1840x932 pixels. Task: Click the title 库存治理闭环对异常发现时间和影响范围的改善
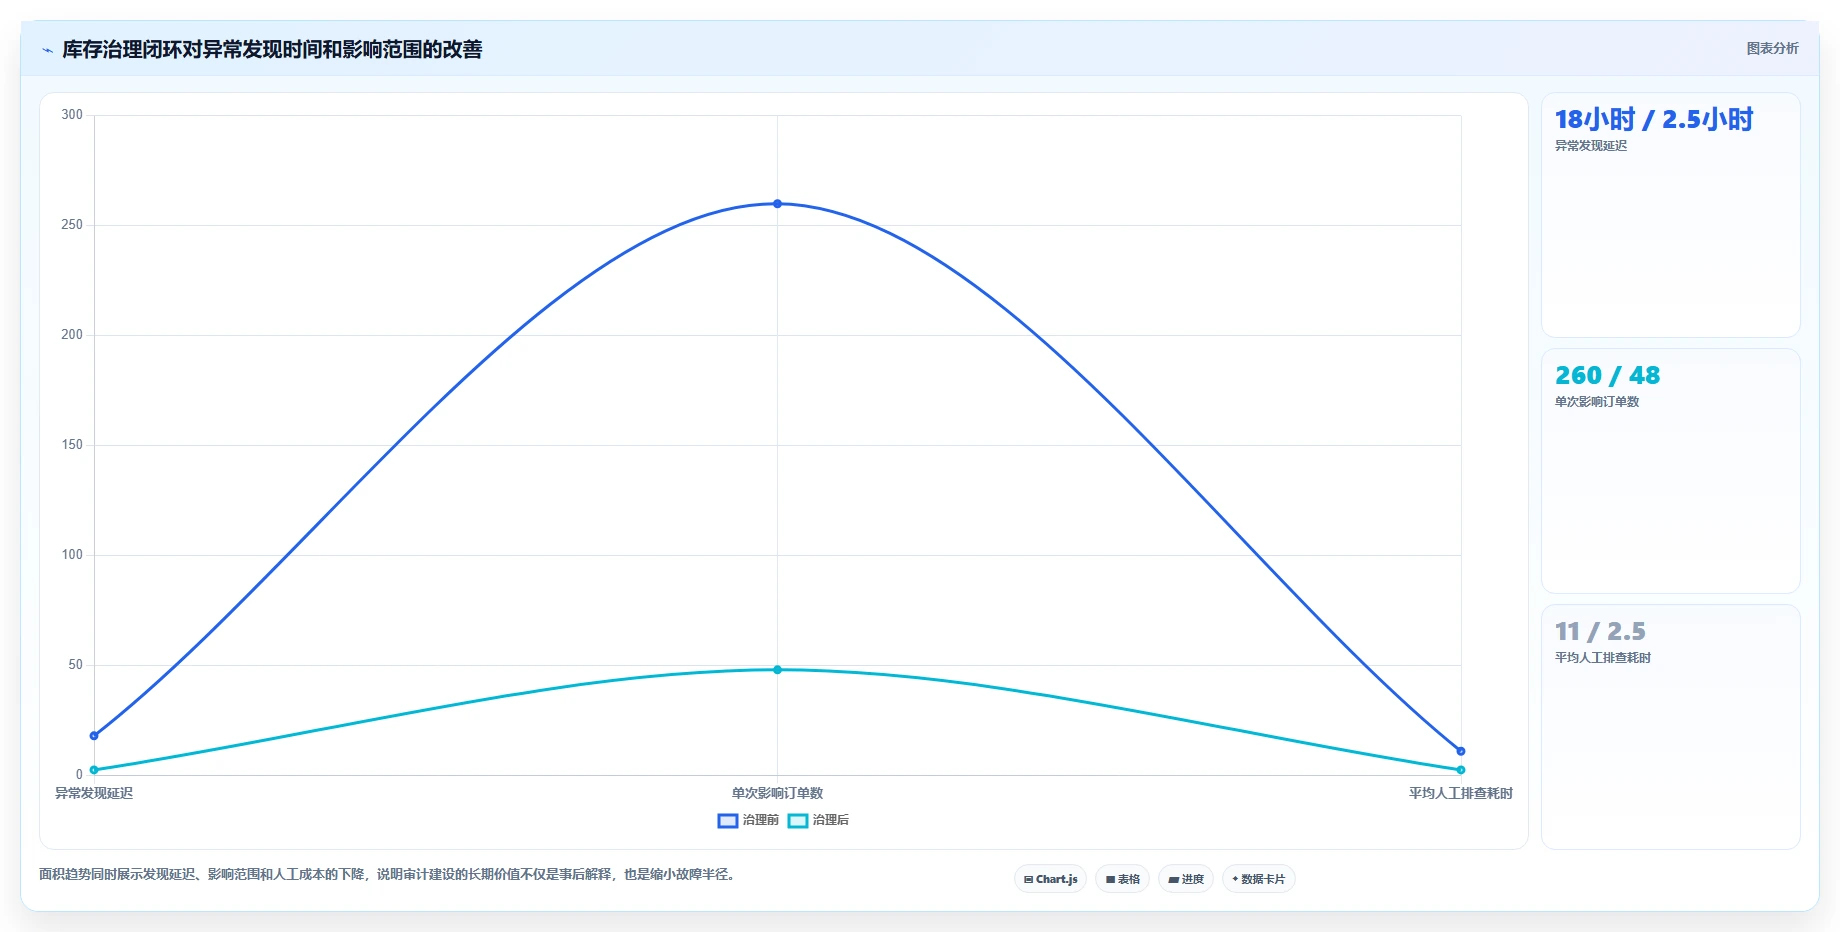272,49
